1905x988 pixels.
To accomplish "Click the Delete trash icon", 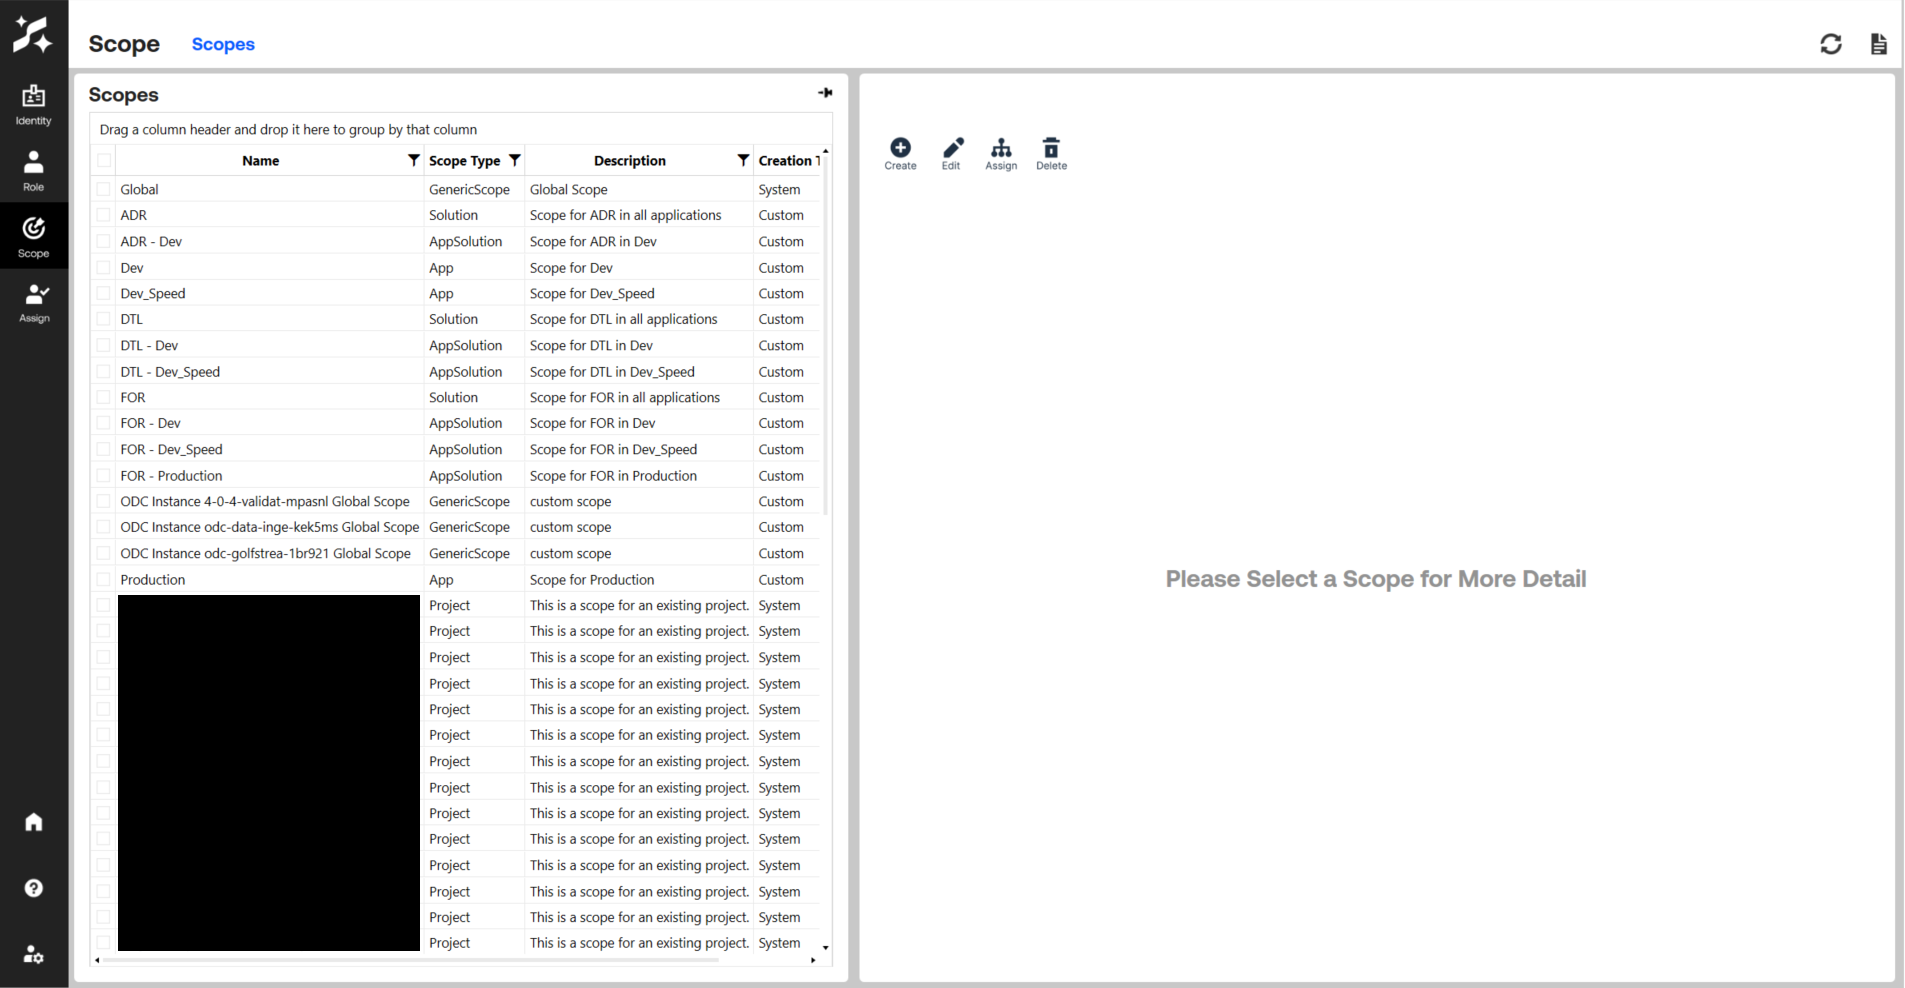I will pos(1051,154).
